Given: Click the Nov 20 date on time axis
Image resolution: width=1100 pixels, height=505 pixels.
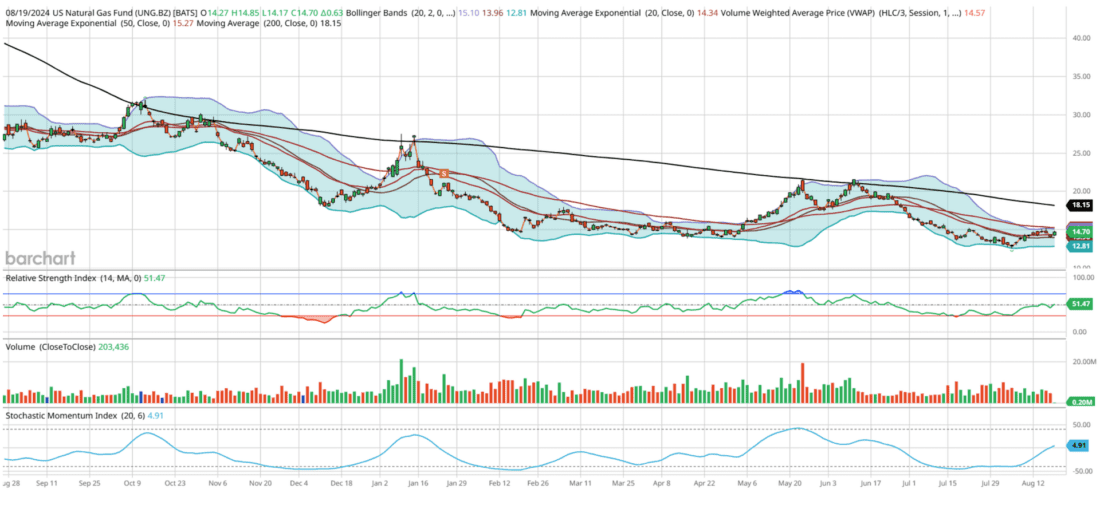Looking at the screenshot, I should [x=260, y=483].
